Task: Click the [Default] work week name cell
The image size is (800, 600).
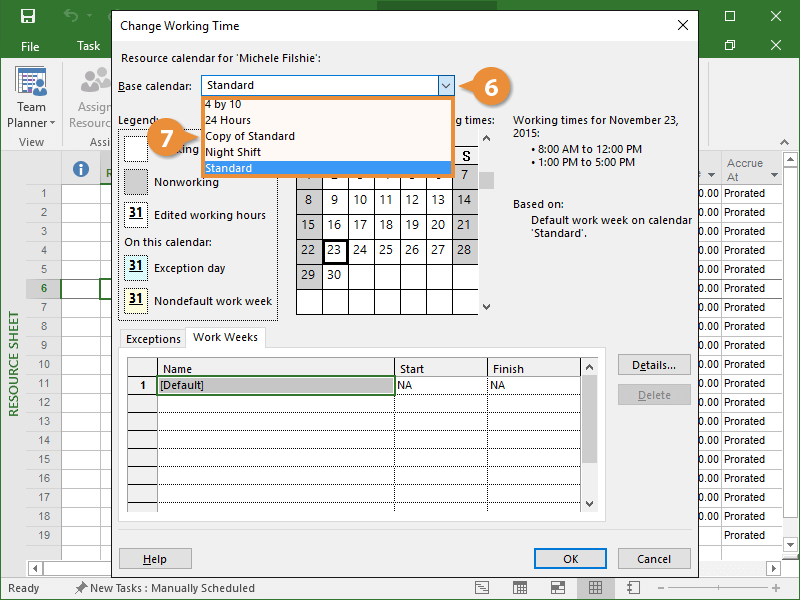Action: pos(276,385)
